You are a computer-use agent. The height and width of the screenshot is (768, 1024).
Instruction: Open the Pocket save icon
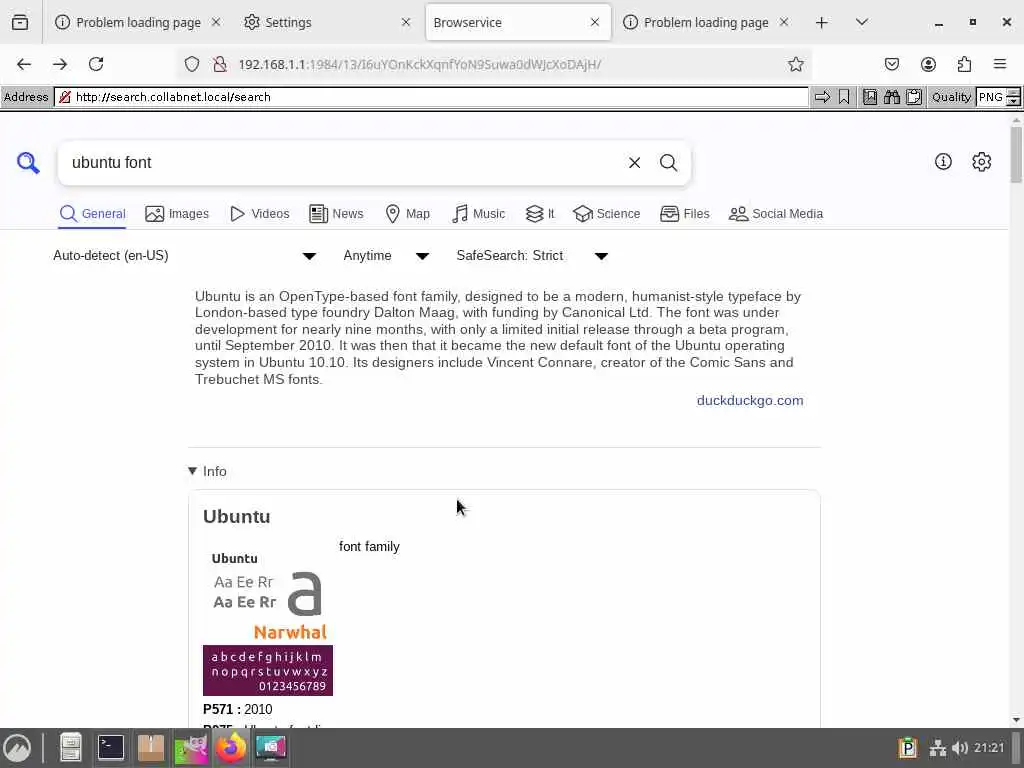(891, 64)
